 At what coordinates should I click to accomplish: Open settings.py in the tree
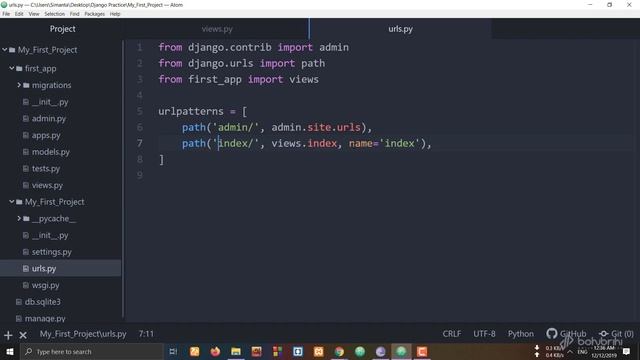coord(51,252)
